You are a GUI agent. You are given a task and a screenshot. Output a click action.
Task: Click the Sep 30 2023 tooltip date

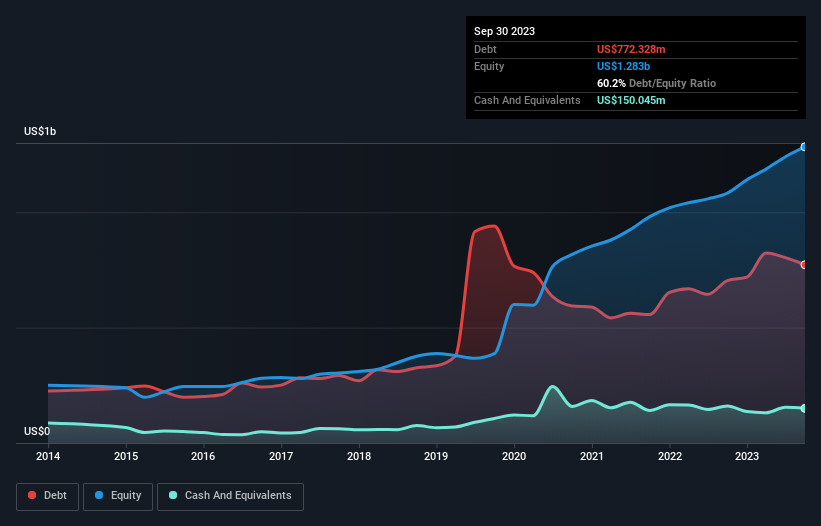(504, 31)
